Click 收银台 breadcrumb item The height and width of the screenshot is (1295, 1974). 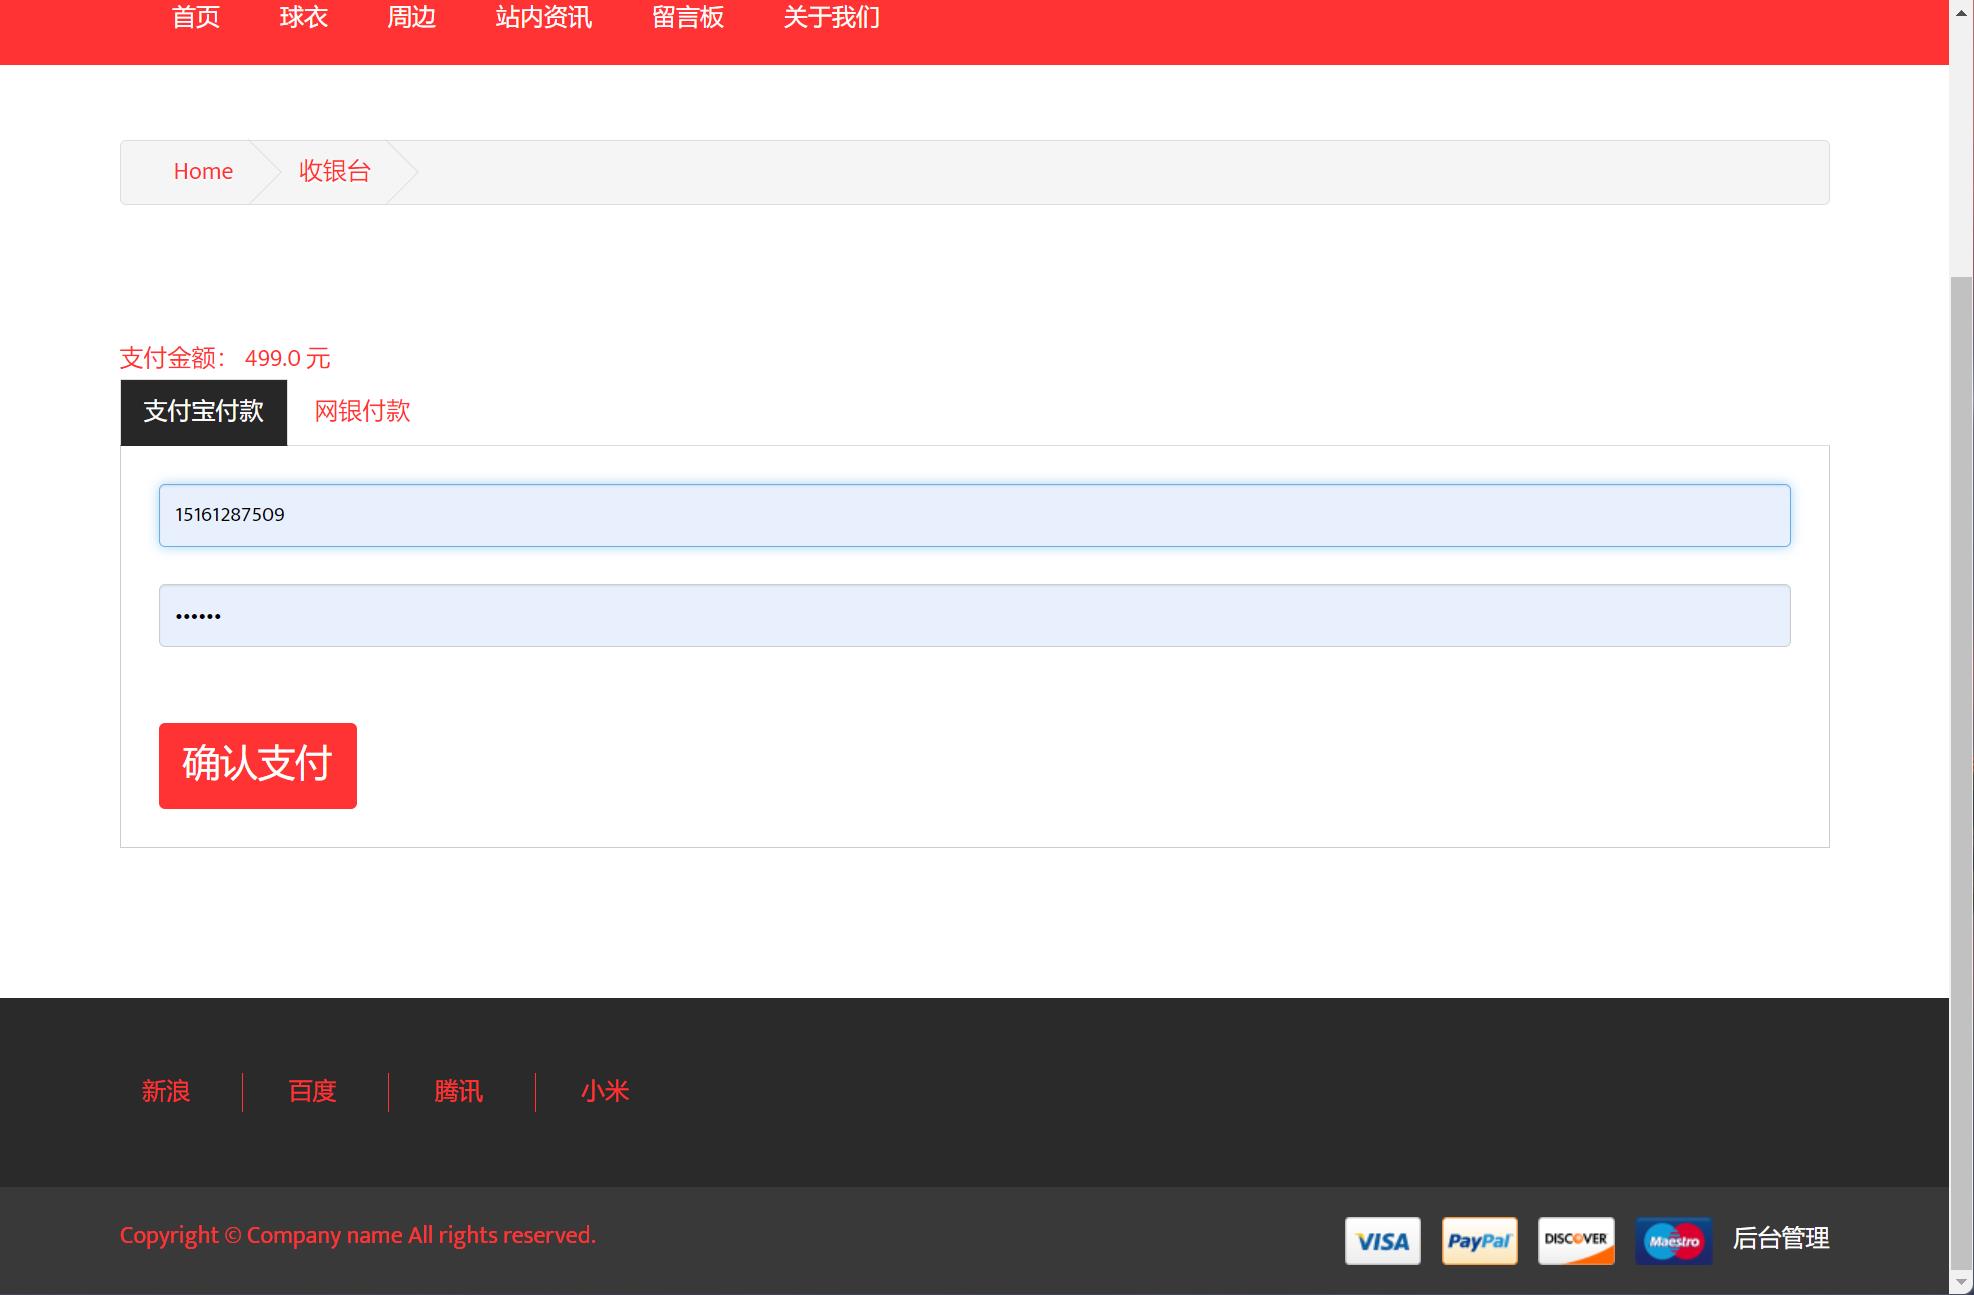pos(335,172)
